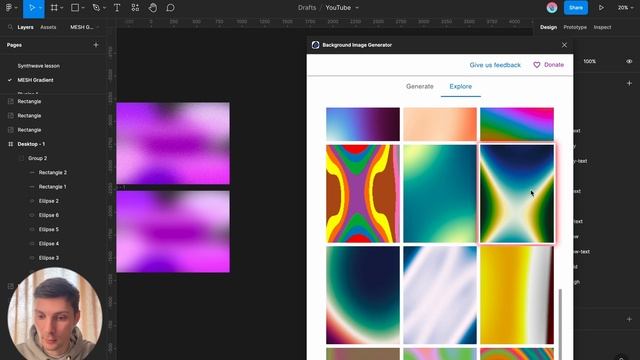640x360 pixels.
Task: Select the Rectangle 1 layer
Action: tap(52, 187)
